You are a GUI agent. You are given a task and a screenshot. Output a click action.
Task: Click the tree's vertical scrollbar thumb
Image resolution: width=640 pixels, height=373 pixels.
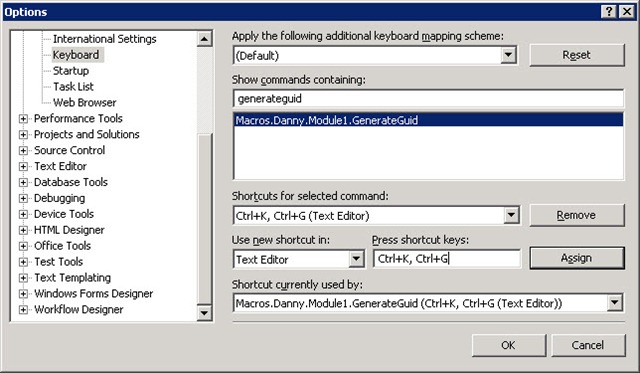pos(204,219)
